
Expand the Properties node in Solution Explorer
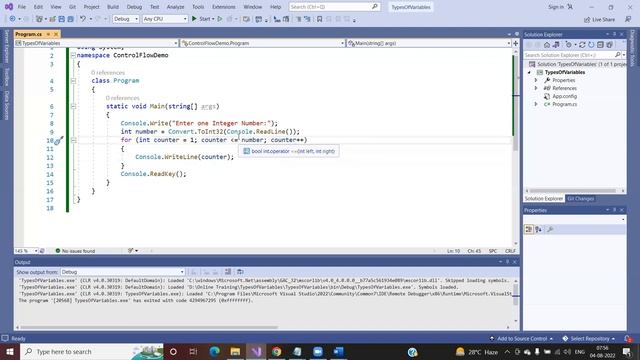[x=536, y=80]
